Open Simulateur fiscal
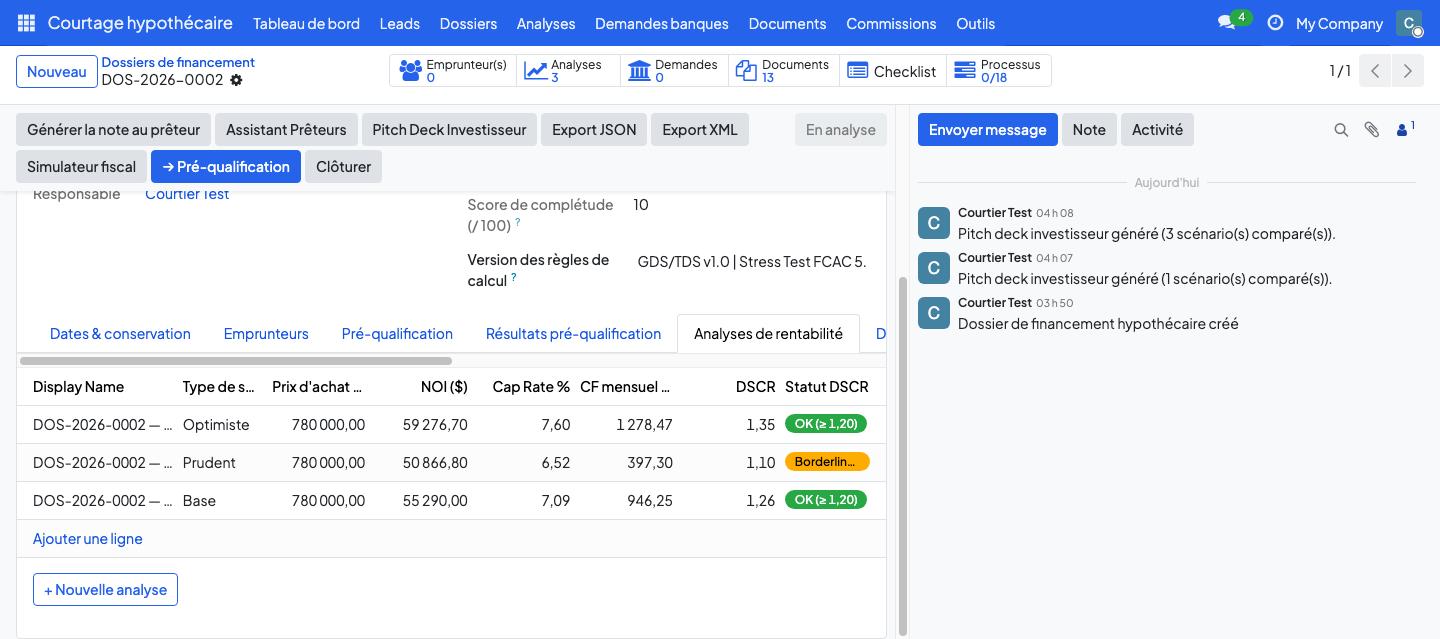 pyautogui.click(x=81, y=167)
